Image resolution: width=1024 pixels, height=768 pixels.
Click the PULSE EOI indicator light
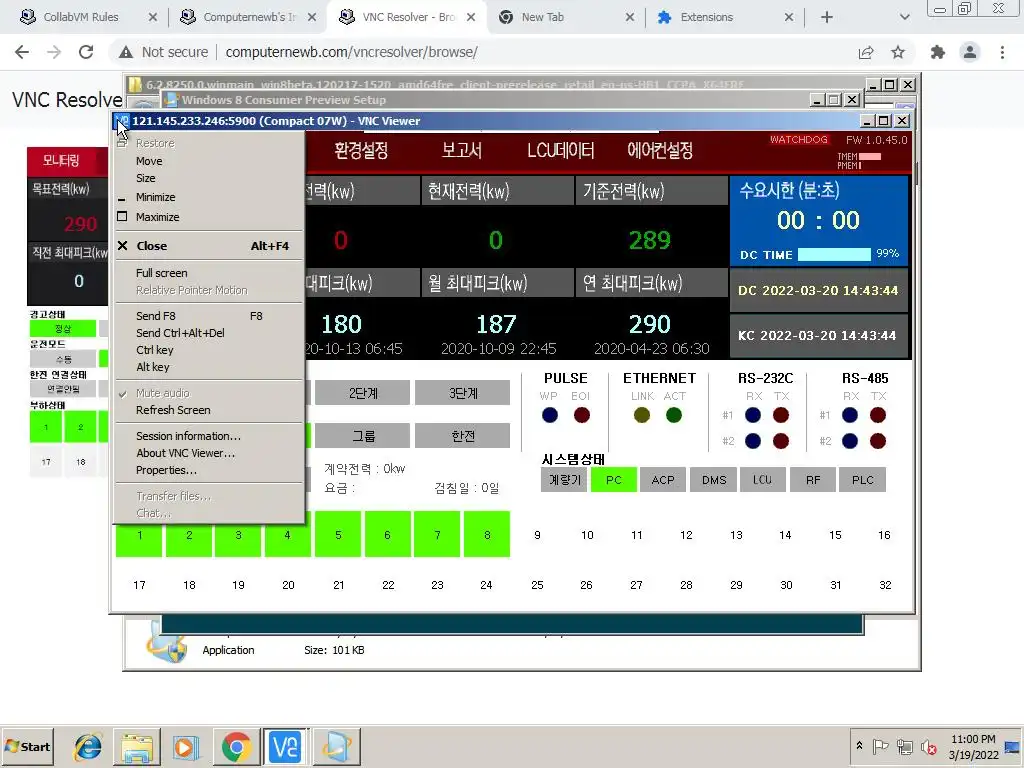tap(581, 415)
